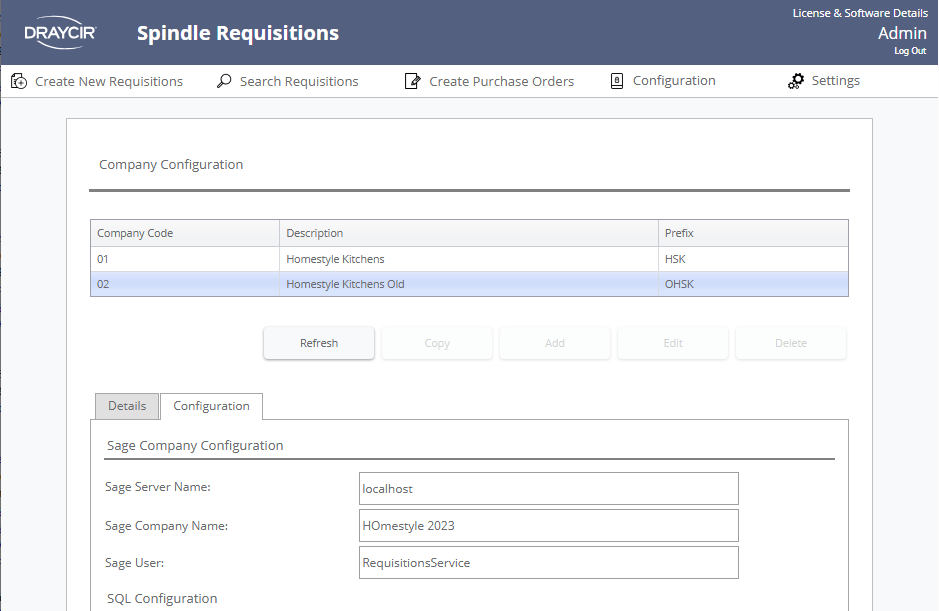Click the Sage Server Name label

157,487
